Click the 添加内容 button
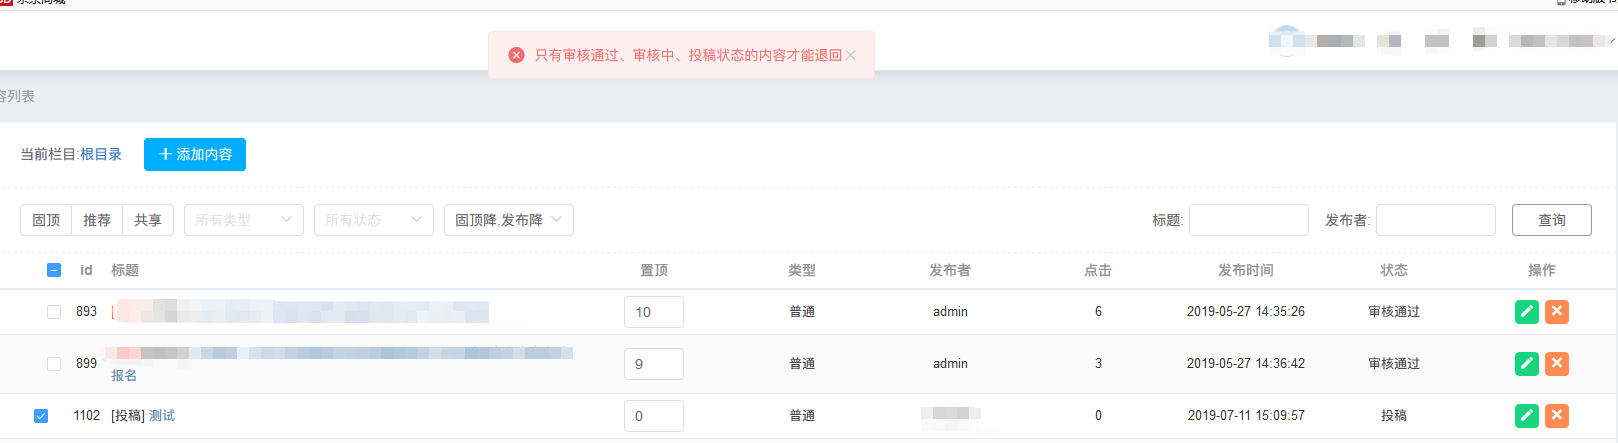Image resolution: width=1618 pixels, height=443 pixels. (x=195, y=155)
